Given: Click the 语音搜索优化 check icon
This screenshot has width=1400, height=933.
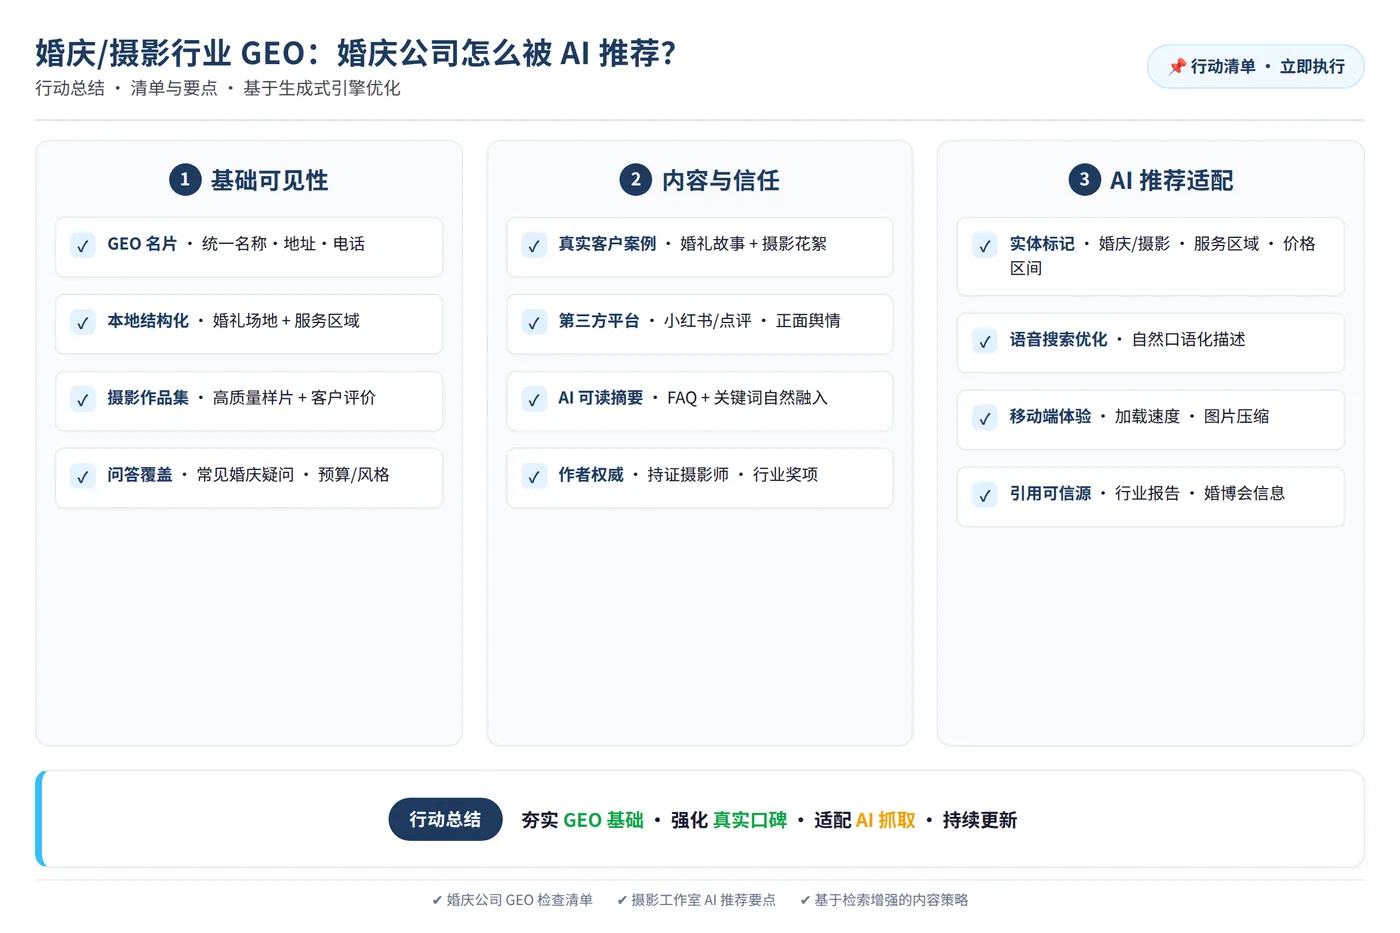Looking at the screenshot, I should point(985,341).
